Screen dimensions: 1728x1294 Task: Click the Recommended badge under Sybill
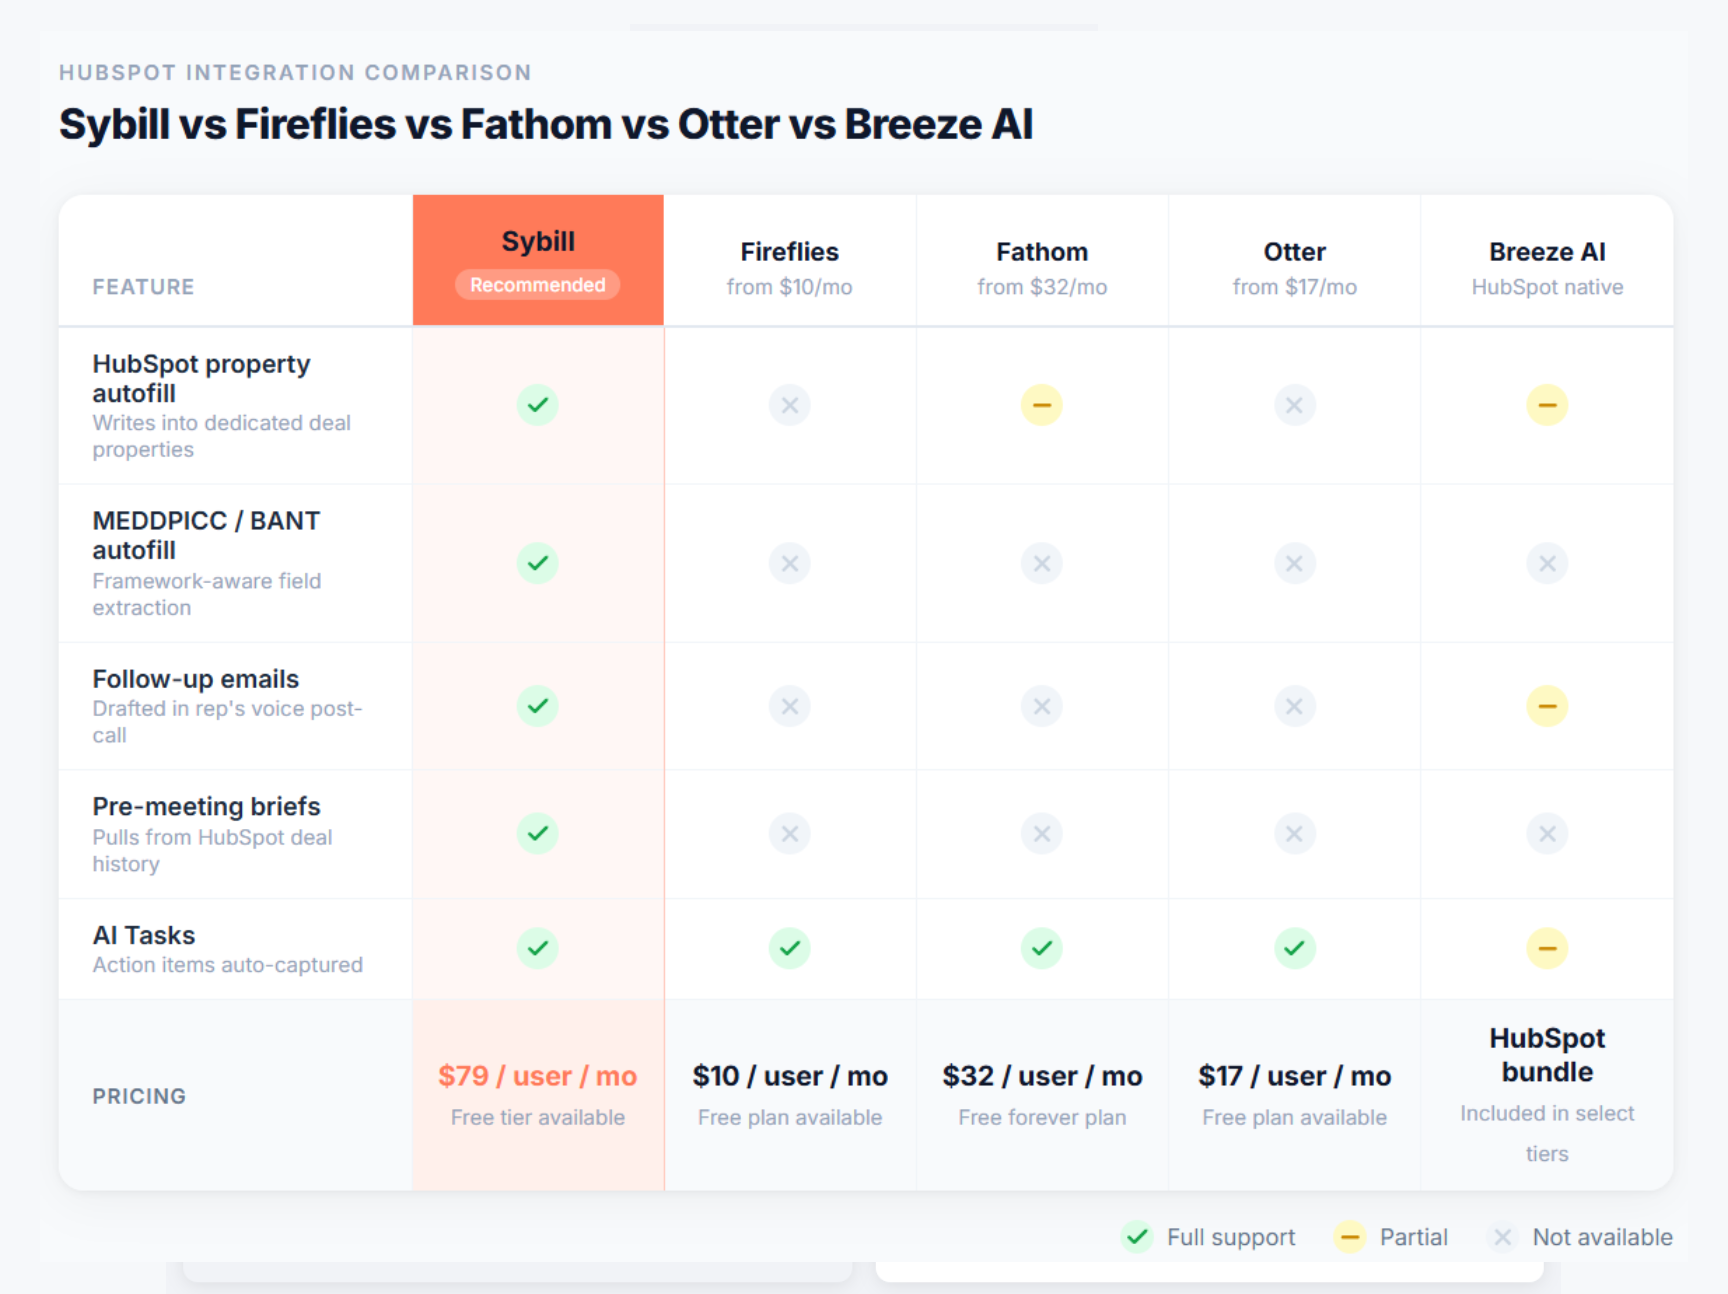[538, 285]
